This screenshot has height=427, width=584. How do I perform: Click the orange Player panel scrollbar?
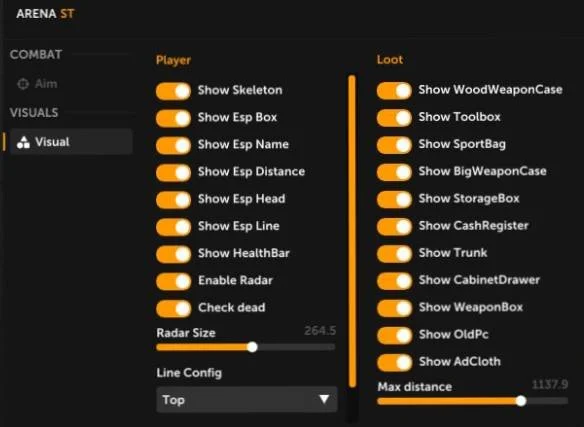[x=352, y=231]
